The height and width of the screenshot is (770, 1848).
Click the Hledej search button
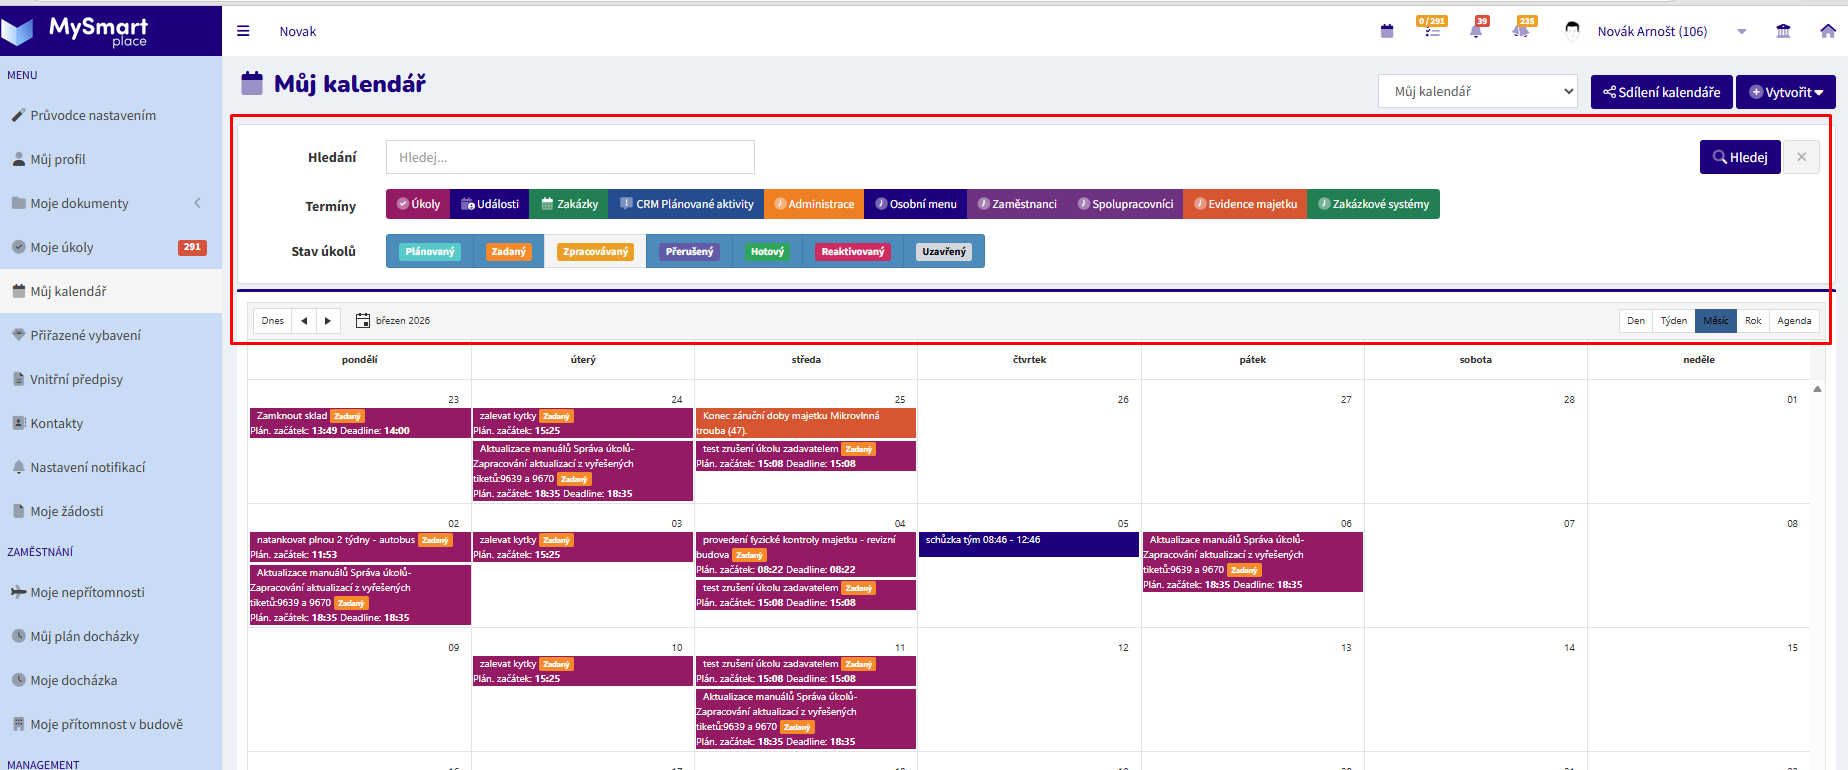(1740, 157)
